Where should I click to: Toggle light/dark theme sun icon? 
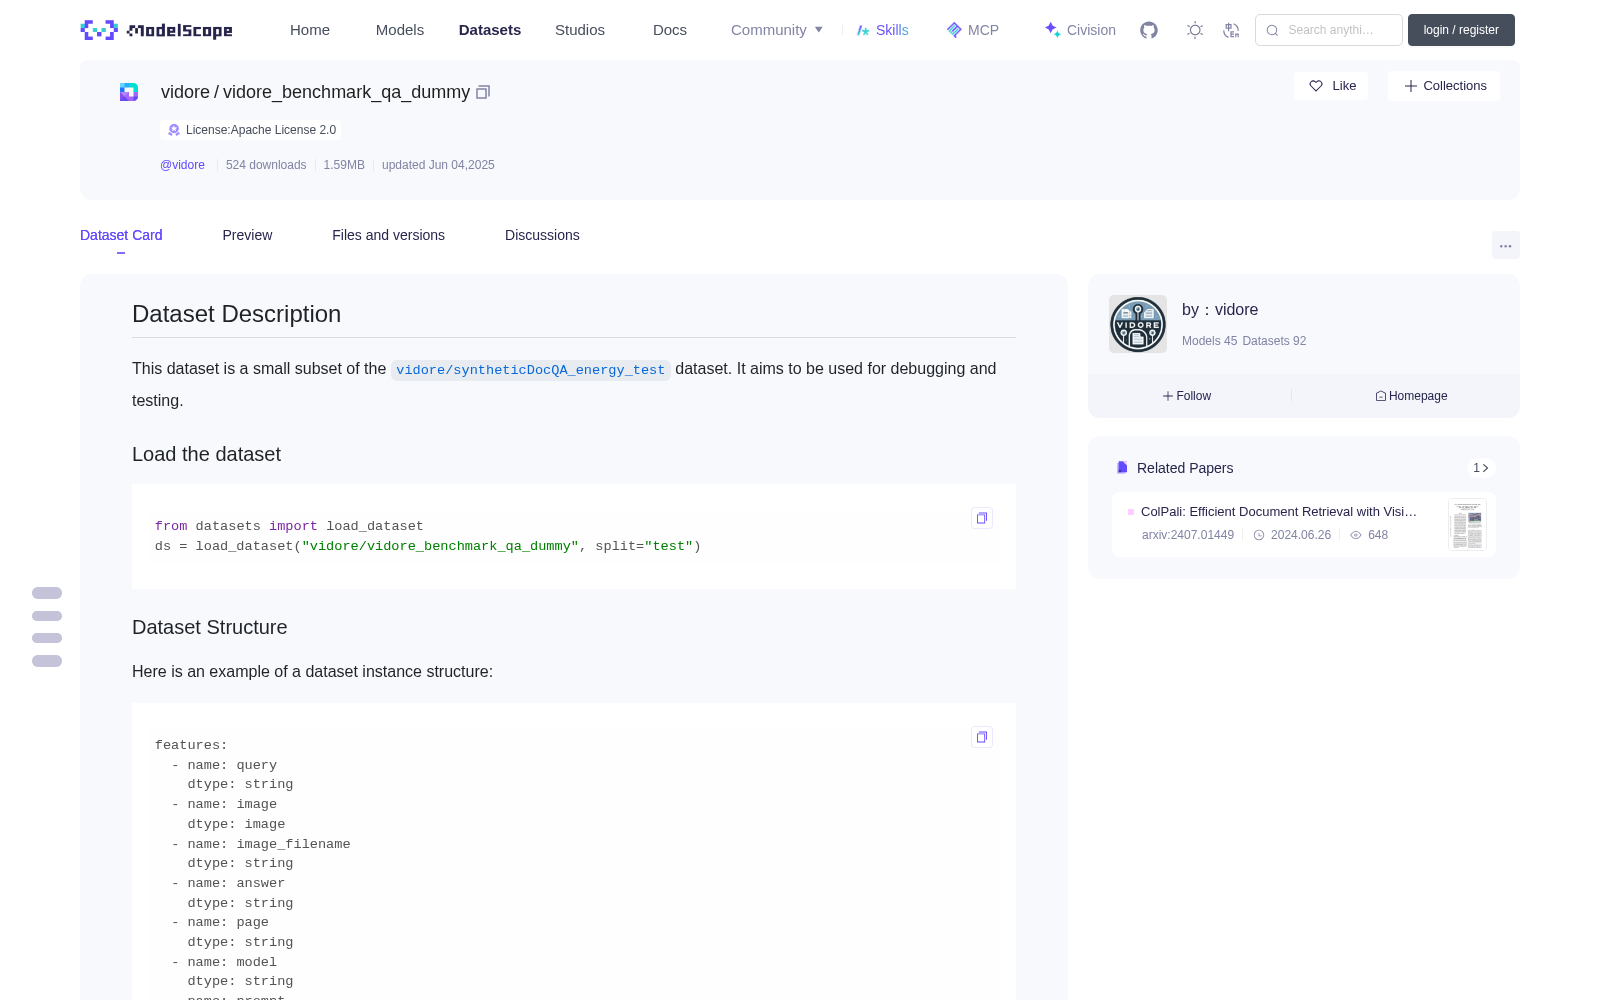[1195, 30]
